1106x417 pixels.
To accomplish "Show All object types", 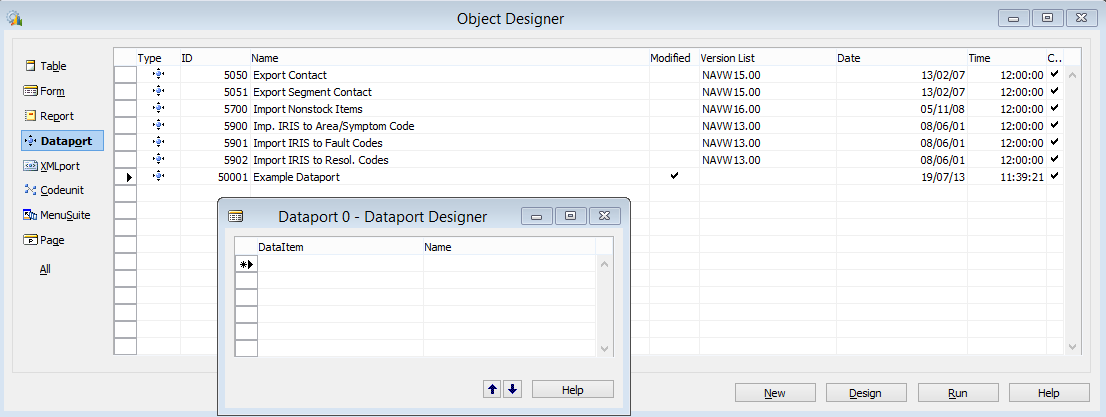I will click(x=45, y=269).
